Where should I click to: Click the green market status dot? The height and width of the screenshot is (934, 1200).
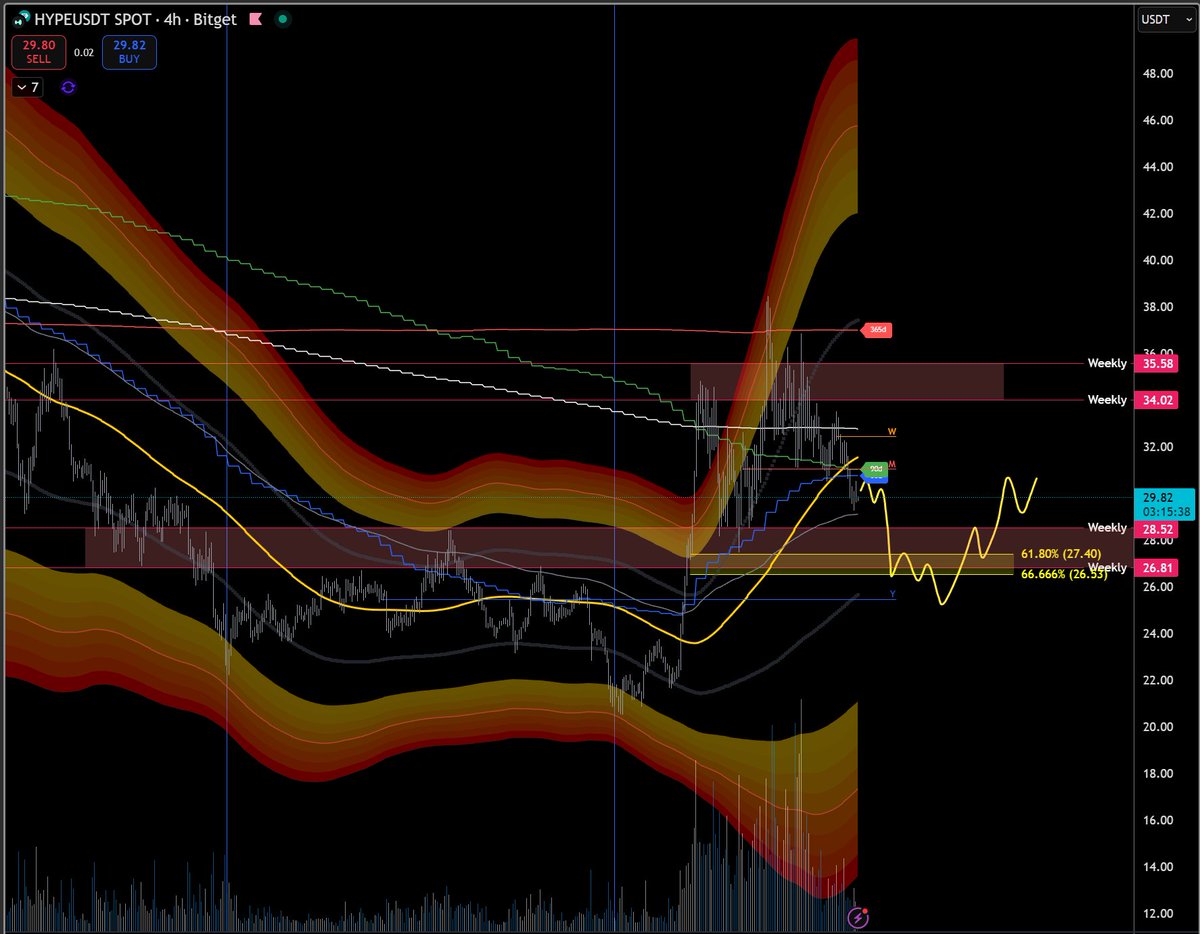[283, 19]
